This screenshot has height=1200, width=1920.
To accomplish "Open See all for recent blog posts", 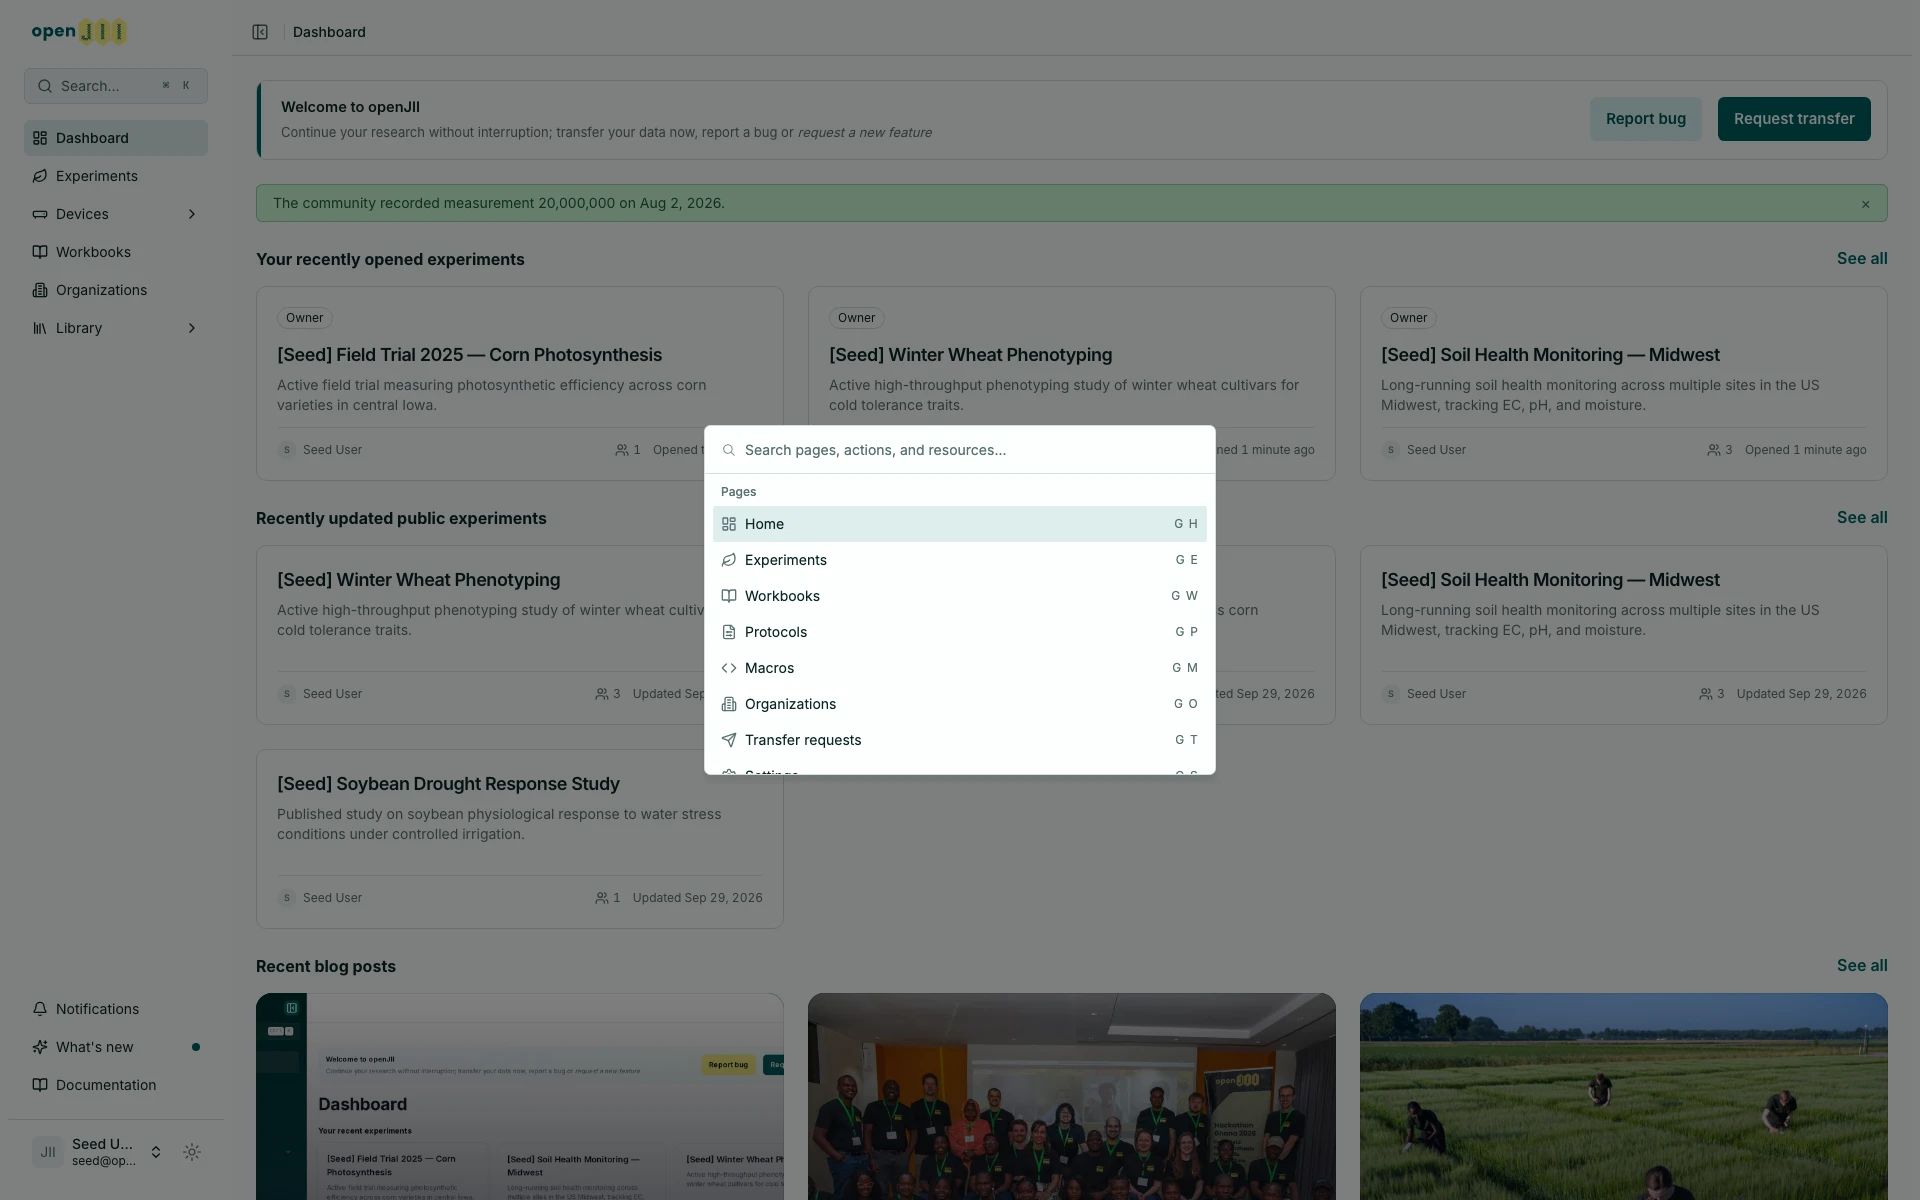I will (x=1862, y=965).
